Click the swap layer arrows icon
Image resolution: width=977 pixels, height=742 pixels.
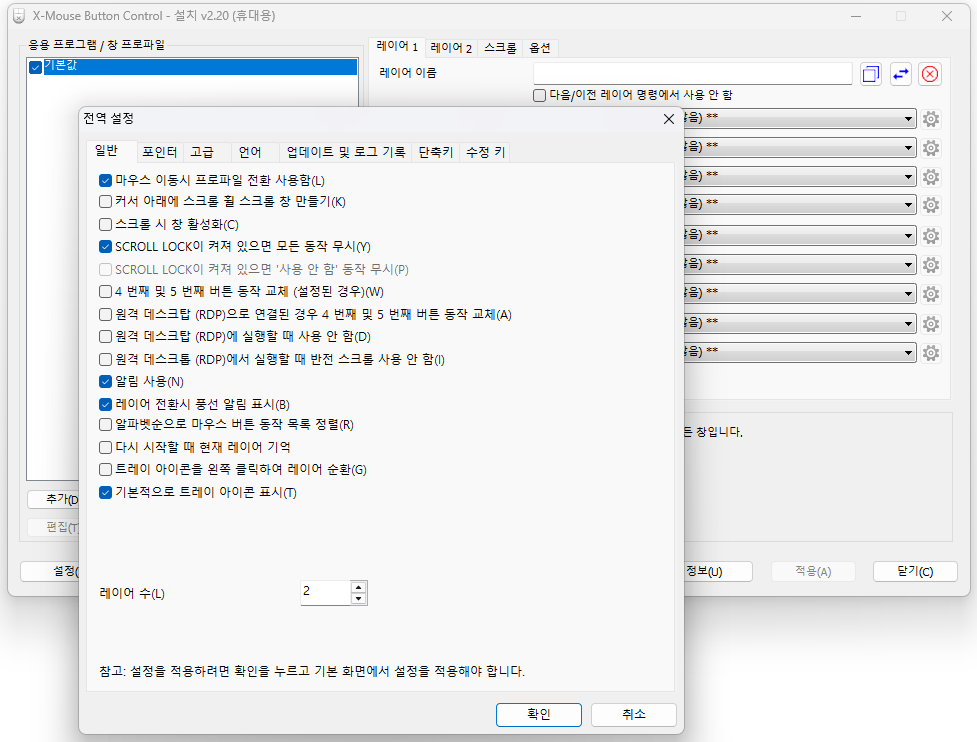click(x=900, y=74)
